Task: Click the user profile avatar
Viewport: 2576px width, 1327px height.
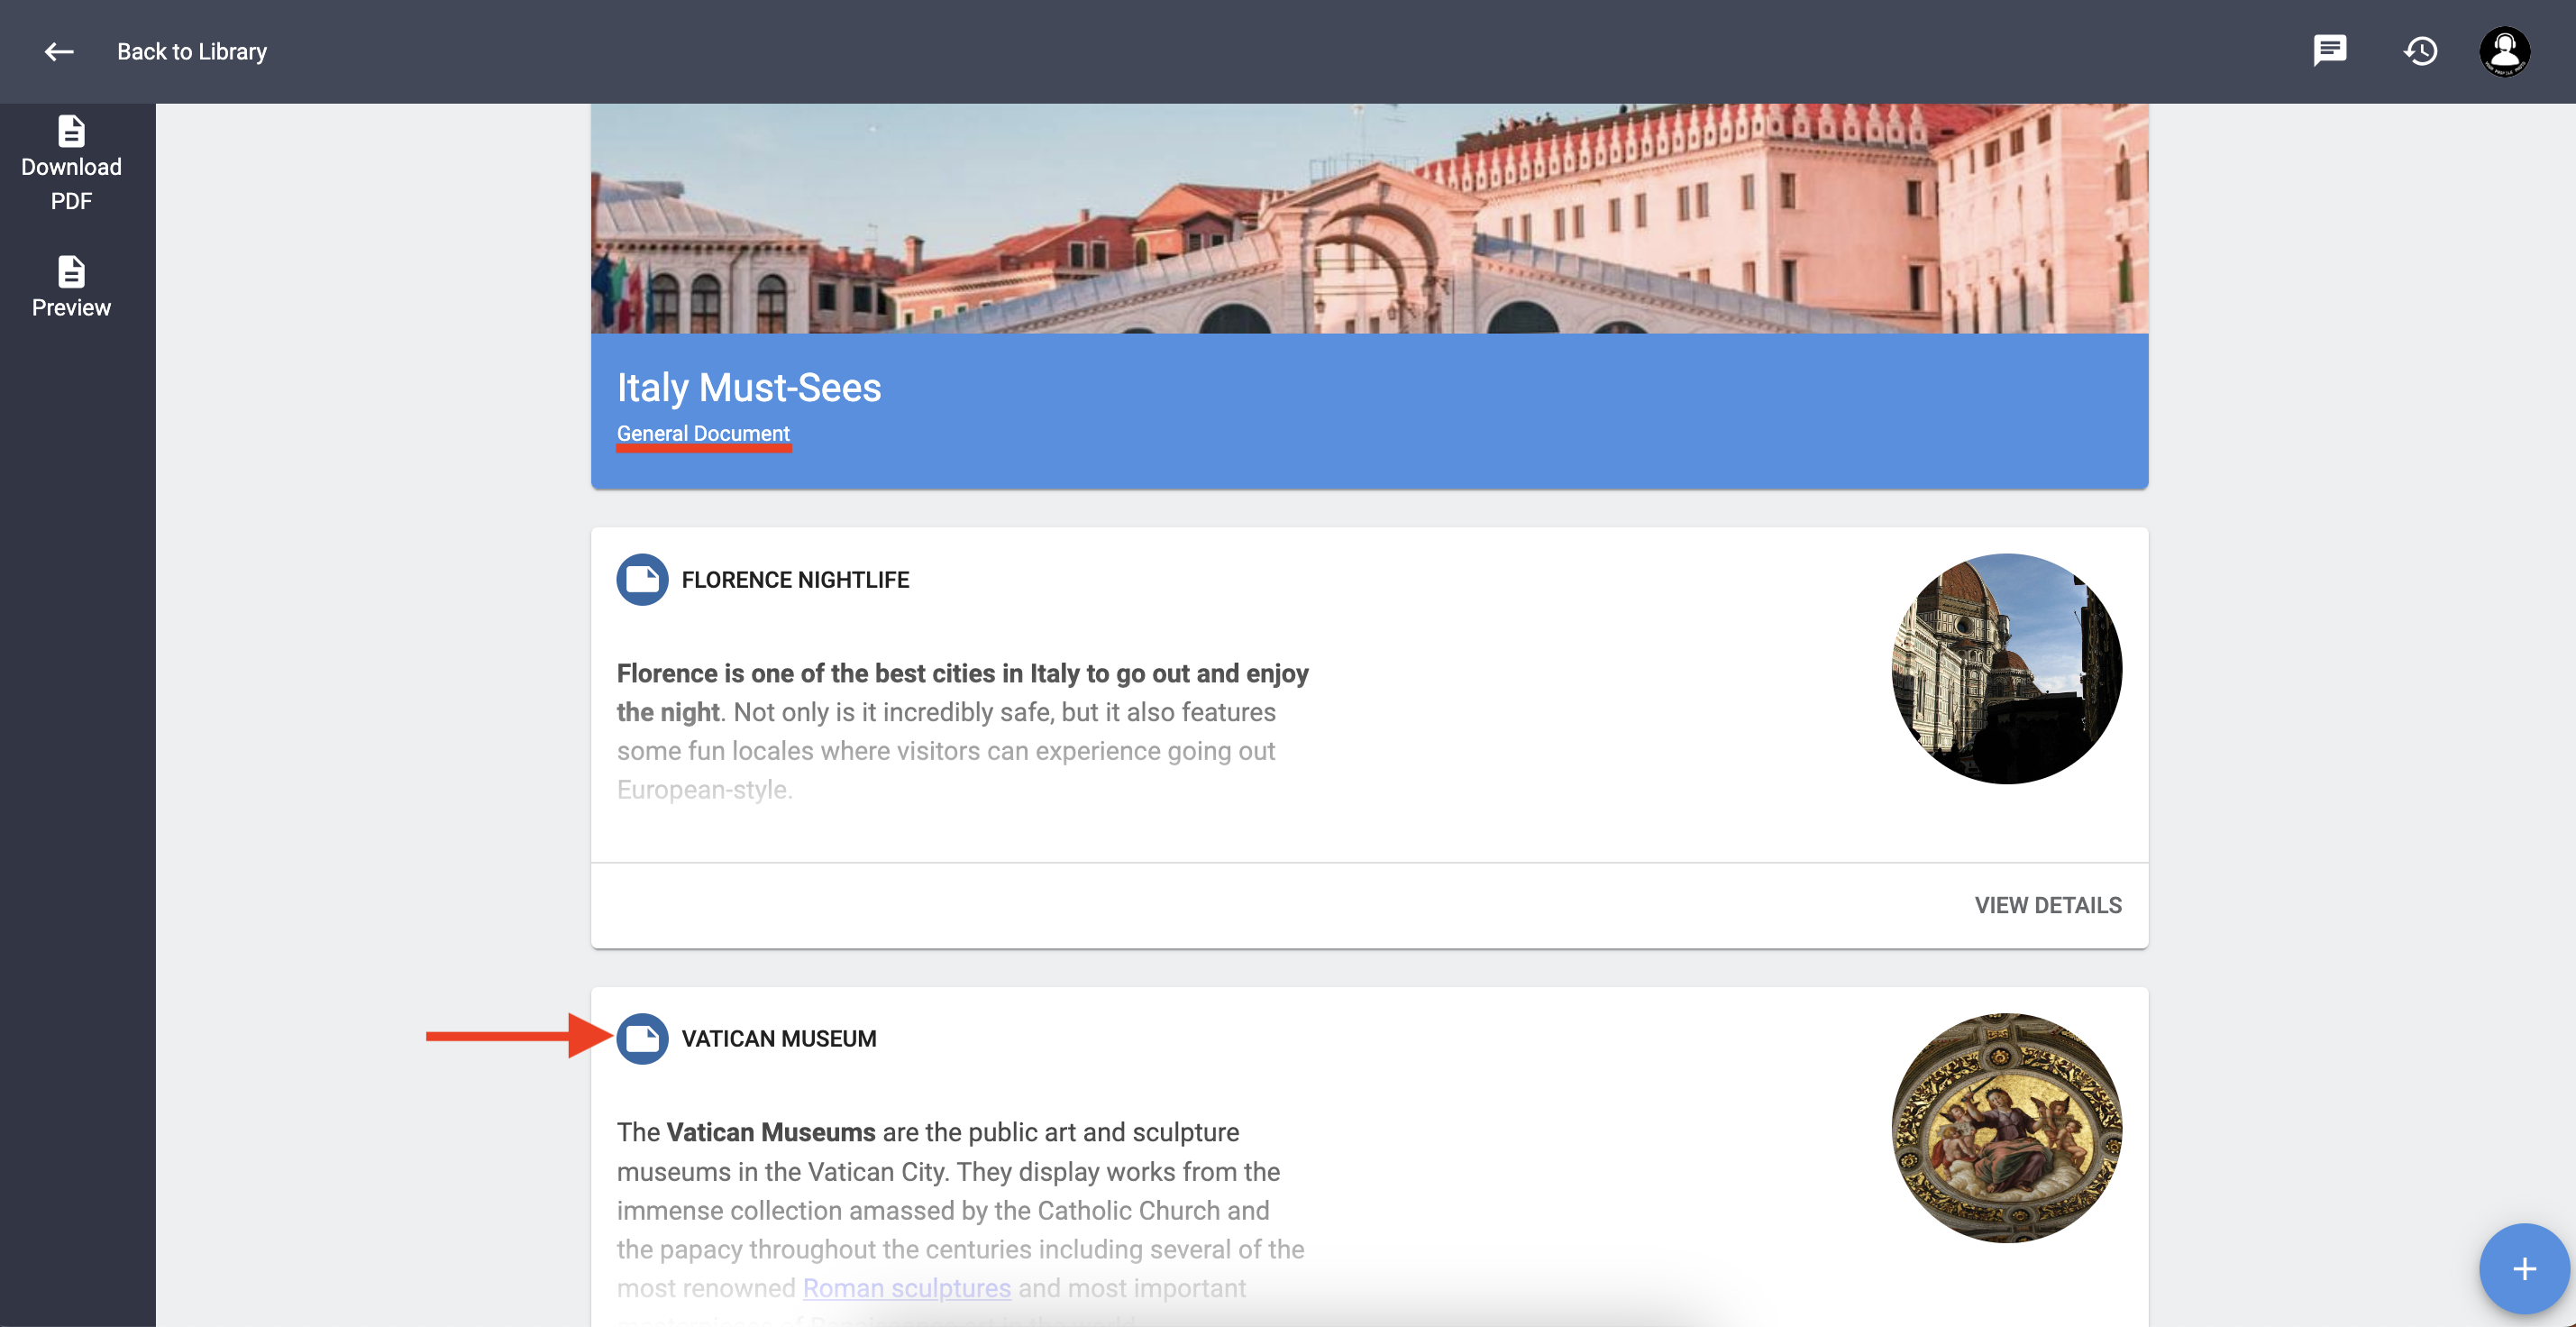Action: (x=2504, y=51)
